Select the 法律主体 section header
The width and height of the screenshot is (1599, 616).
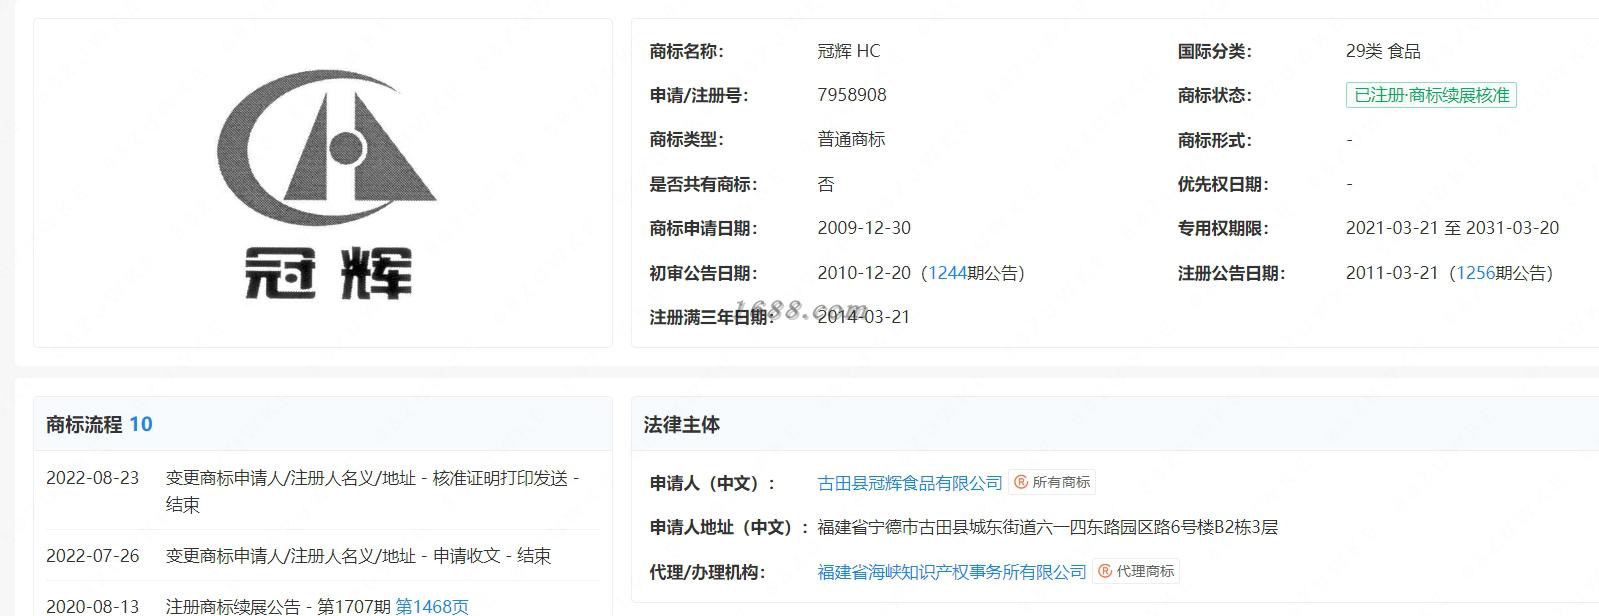682,424
